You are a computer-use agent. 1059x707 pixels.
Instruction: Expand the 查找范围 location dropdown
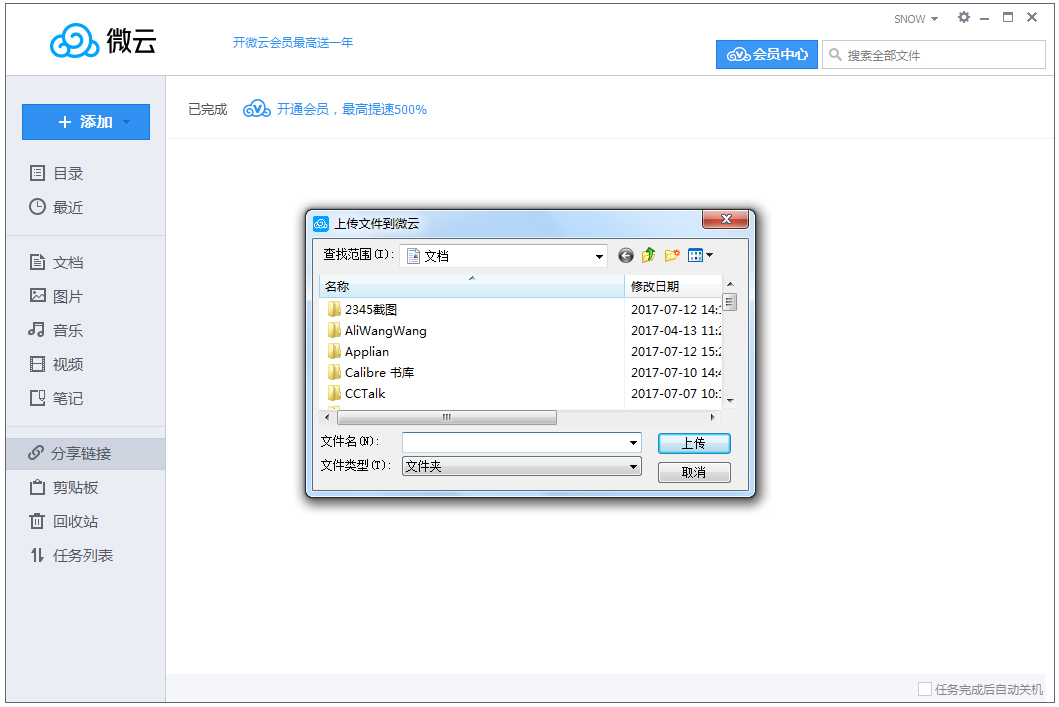pyautogui.click(x=598, y=257)
